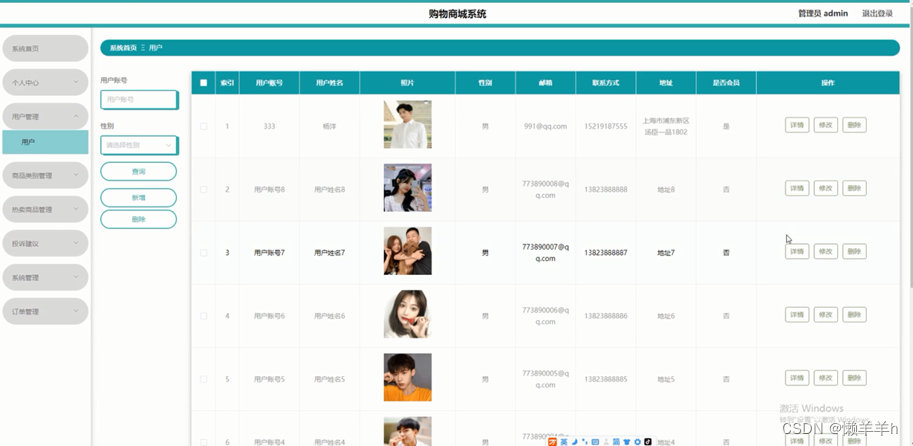Click 修改 for 用户账号6 row

point(826,314)
